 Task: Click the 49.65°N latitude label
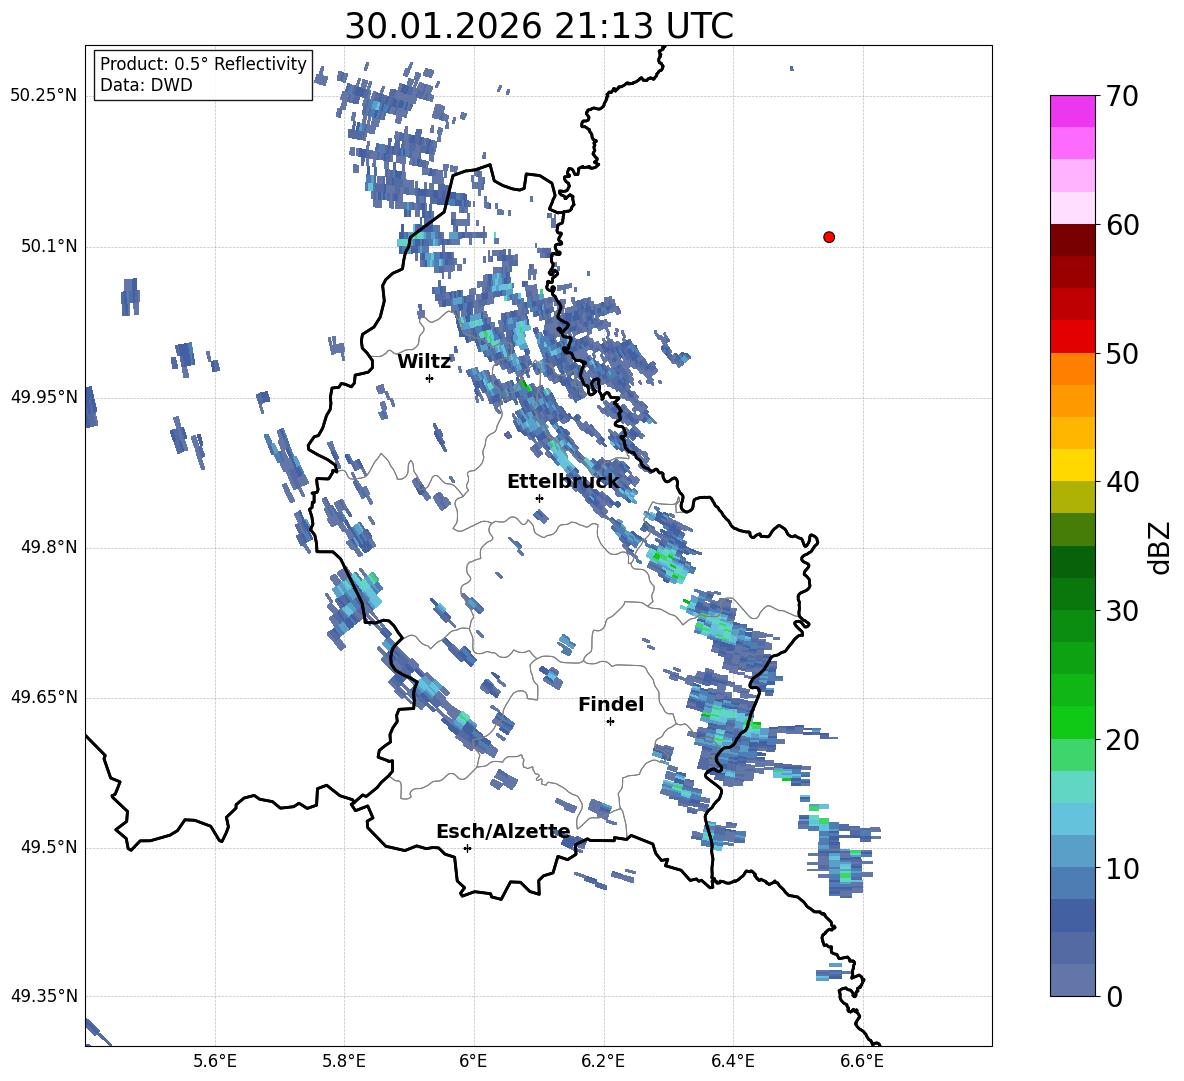44,697
